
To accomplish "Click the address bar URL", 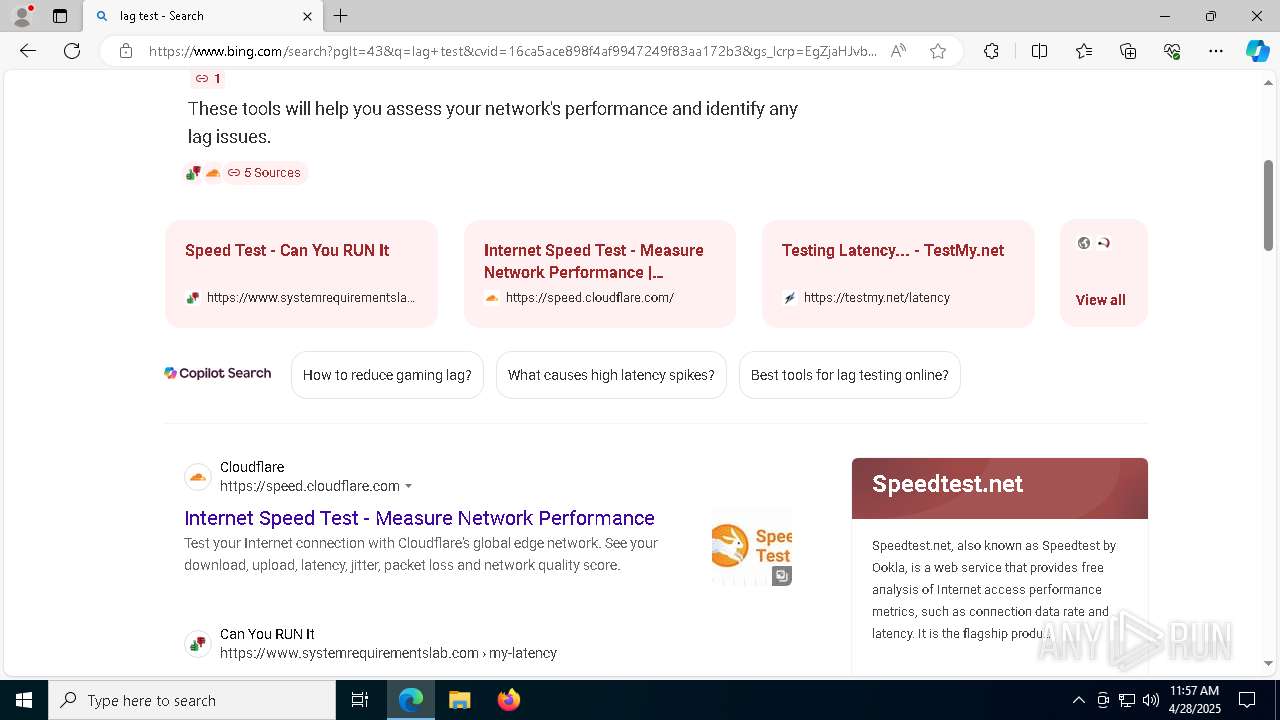I will (513, 51).
